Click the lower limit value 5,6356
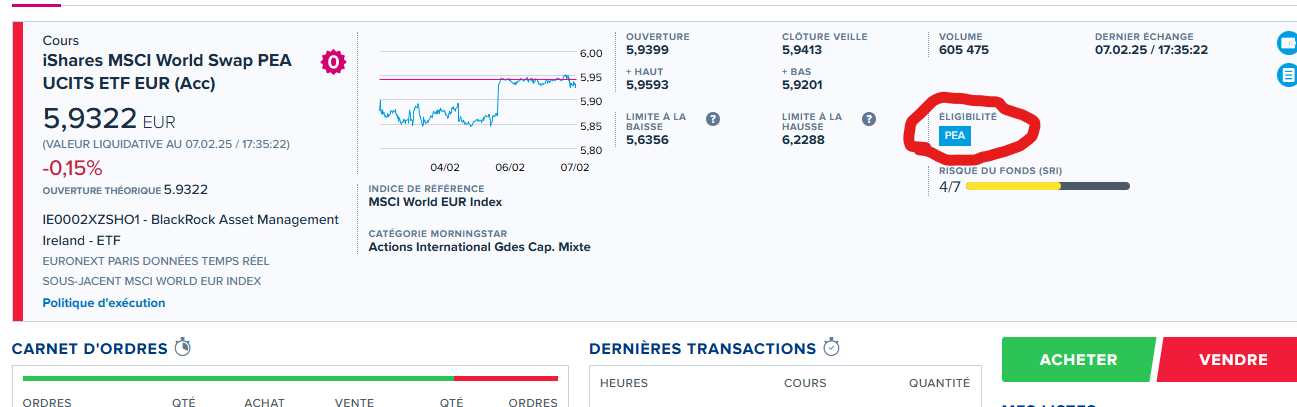Viewport: 1297px width, 407px height. (647, 140)
